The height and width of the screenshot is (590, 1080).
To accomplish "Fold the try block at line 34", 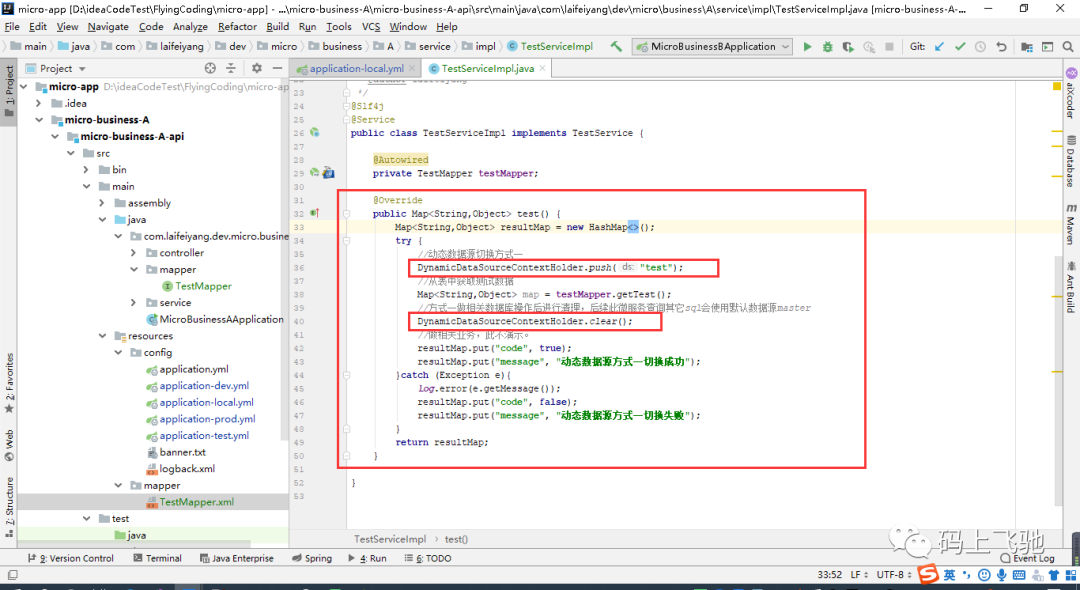I will (346, 241).
